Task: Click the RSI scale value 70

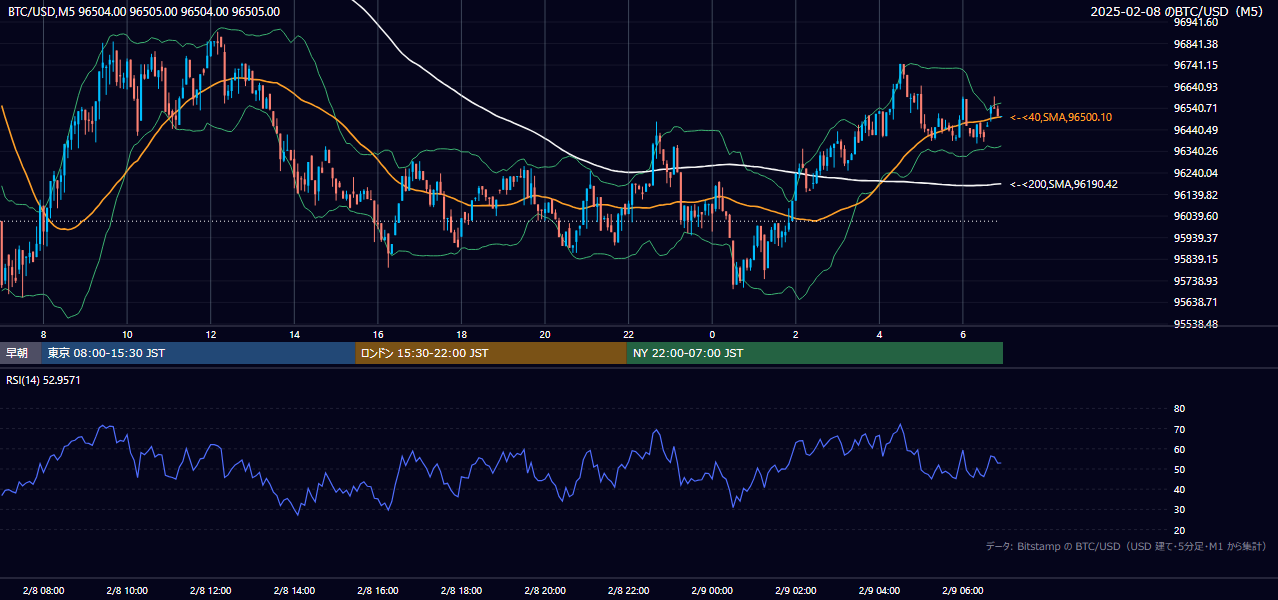Action: pos(1179,429)
